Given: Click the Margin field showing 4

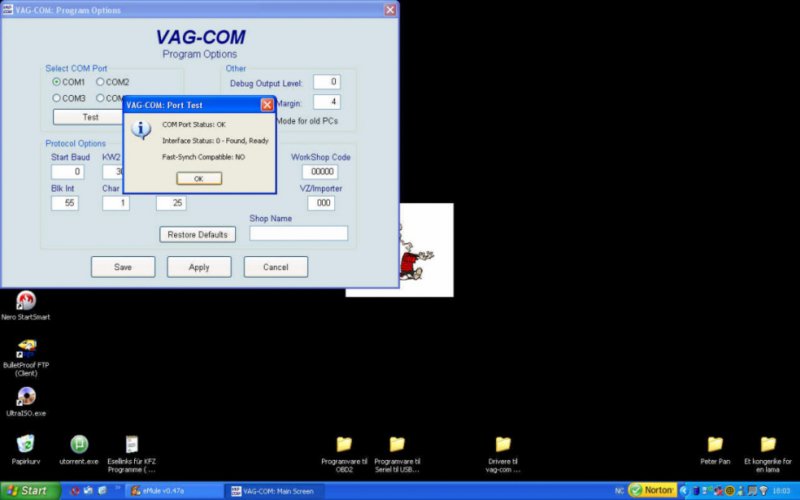Looking at the screenshot, I should (x=327, y=102).
